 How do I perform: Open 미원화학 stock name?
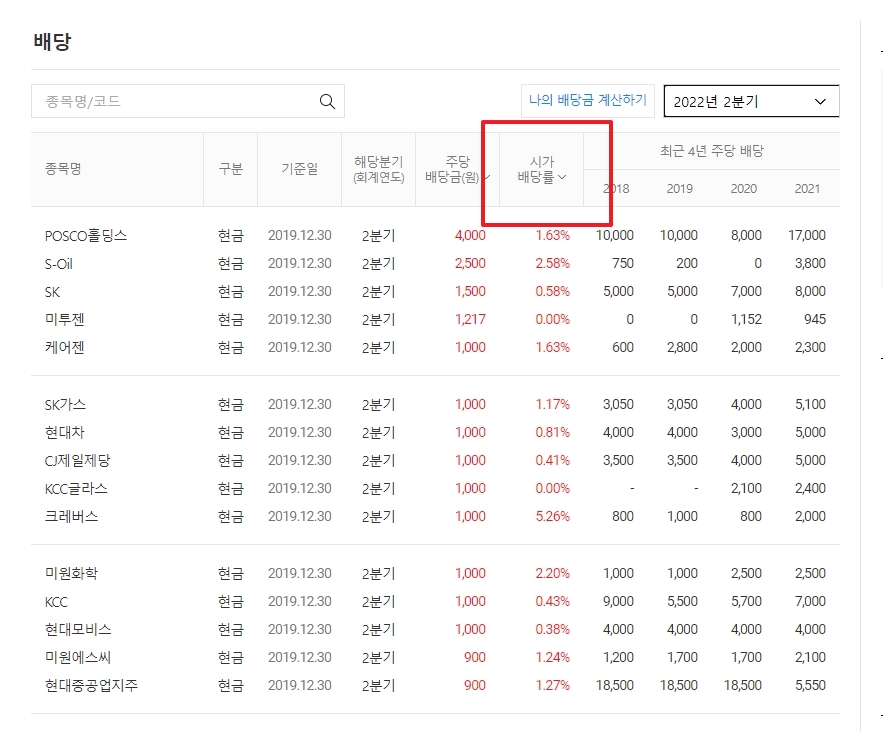pyautogui.click(x=71, y=573)
